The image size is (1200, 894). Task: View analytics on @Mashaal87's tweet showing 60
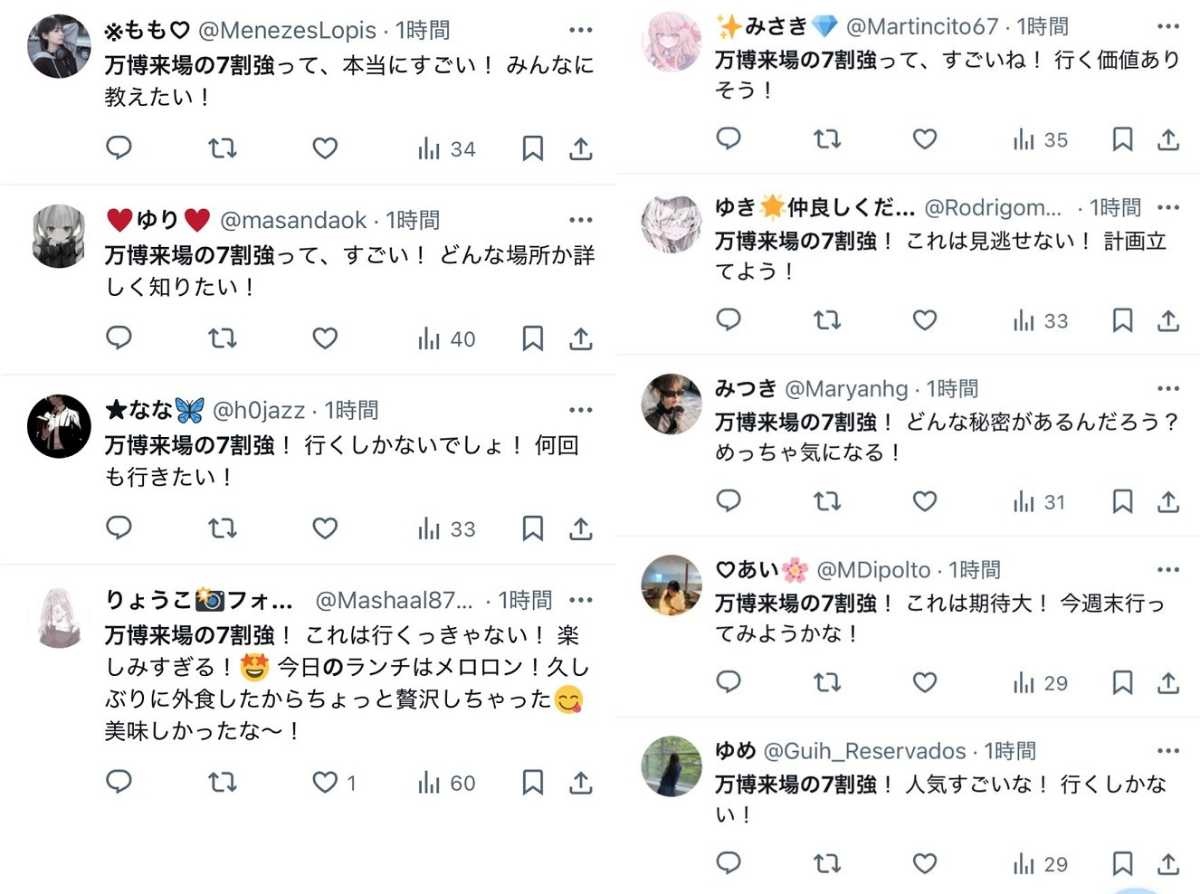coord(447,783)
